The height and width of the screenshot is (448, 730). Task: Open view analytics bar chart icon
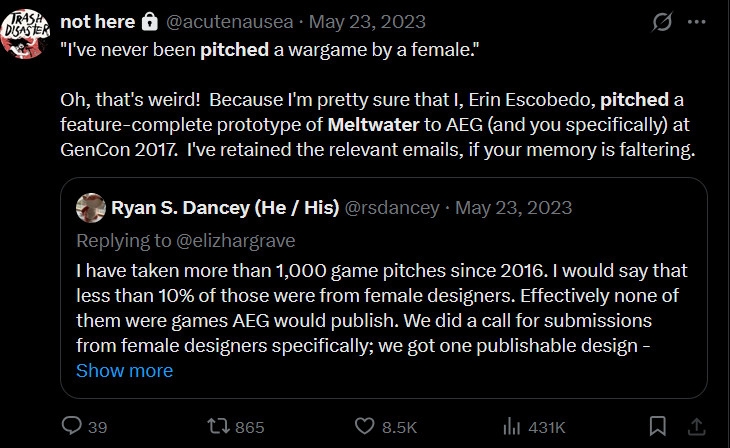511,426
